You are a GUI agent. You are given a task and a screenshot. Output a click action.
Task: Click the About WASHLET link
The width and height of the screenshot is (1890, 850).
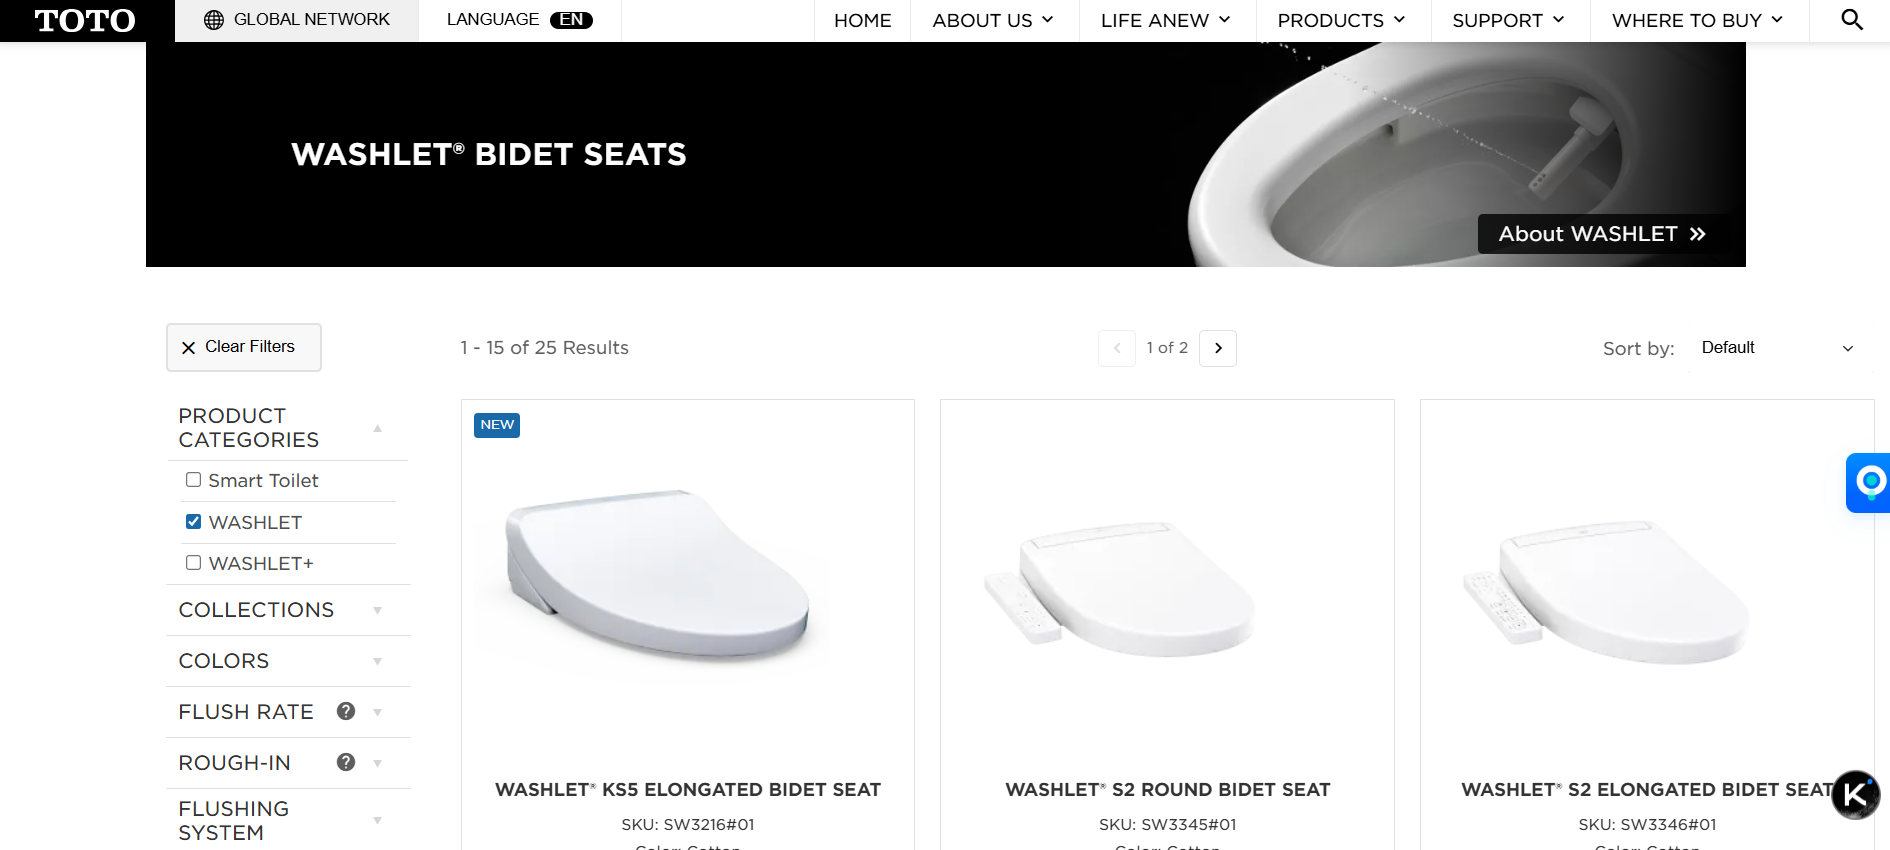click(x=1601, y=234)
